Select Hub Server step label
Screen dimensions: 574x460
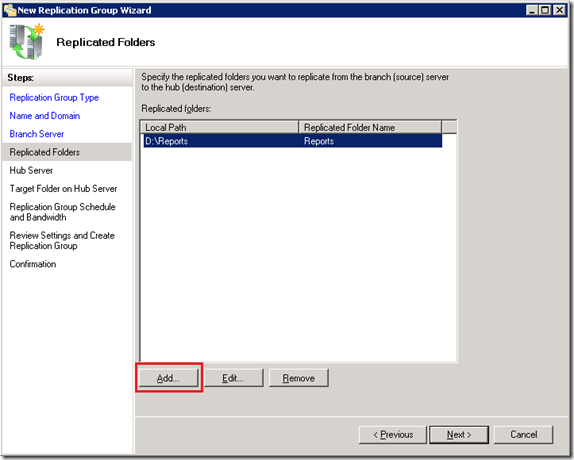click(x=31, y=170)
